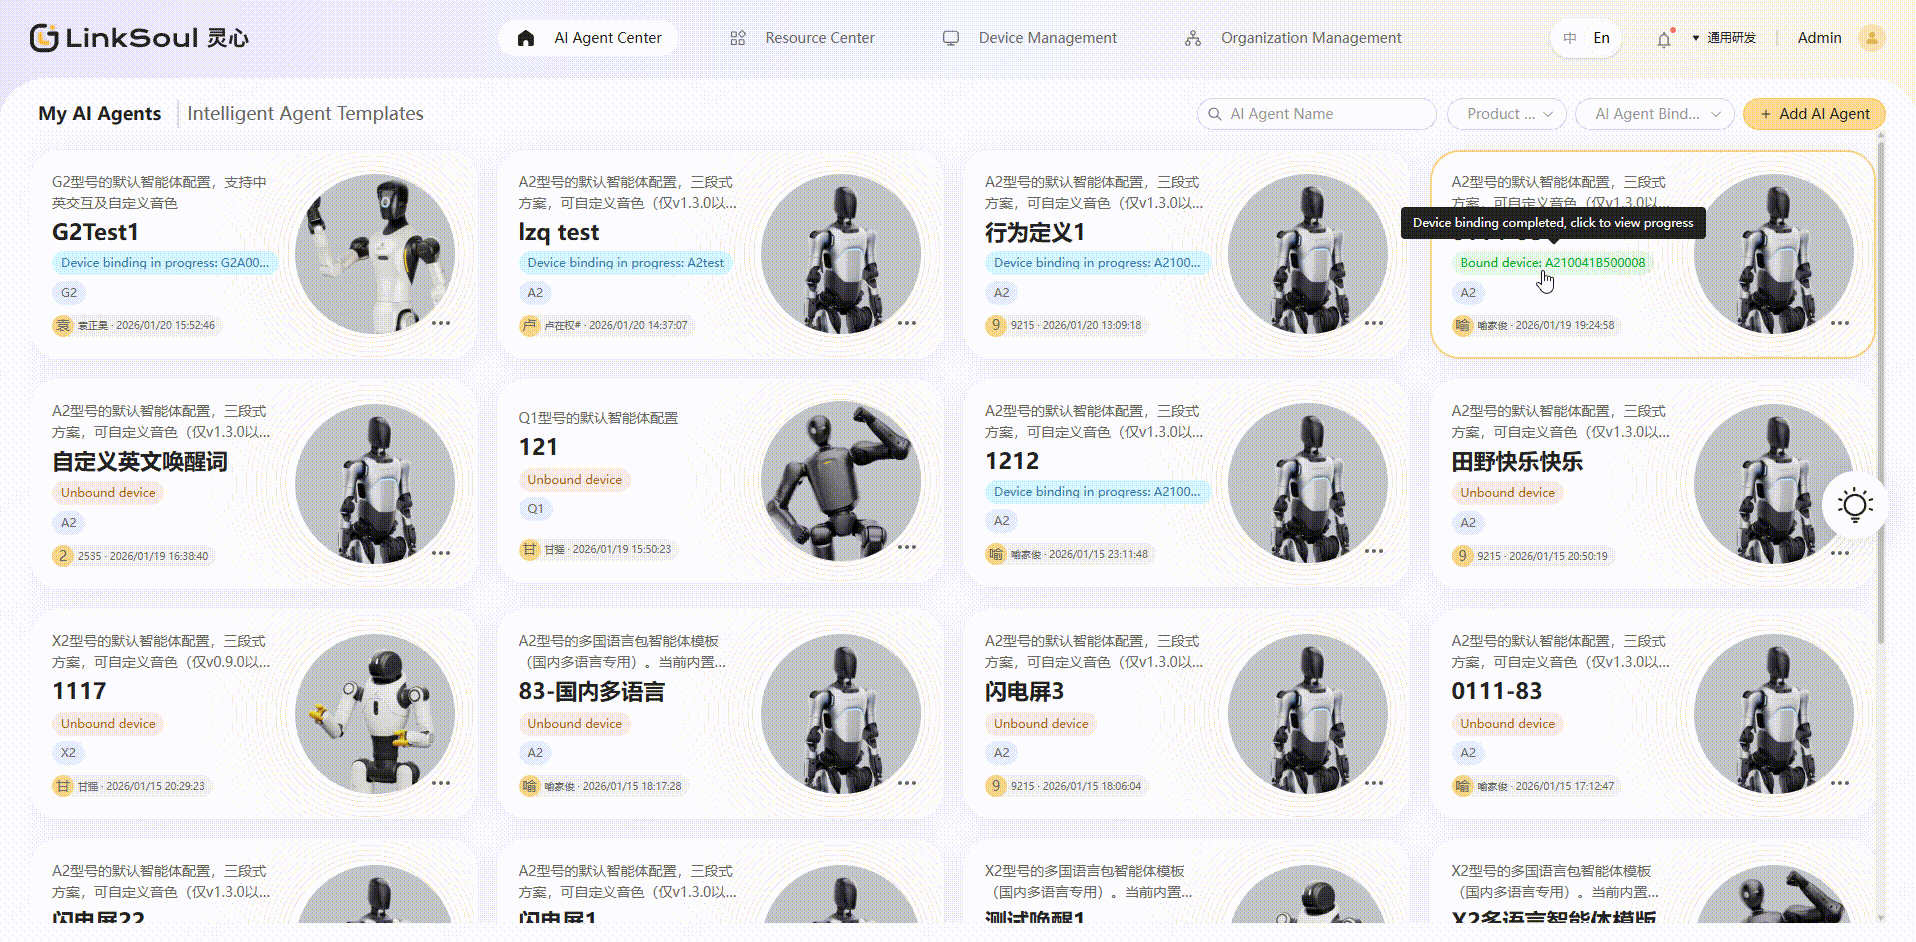Open more options on 83-国内多语言 card

tap(907, 783)
